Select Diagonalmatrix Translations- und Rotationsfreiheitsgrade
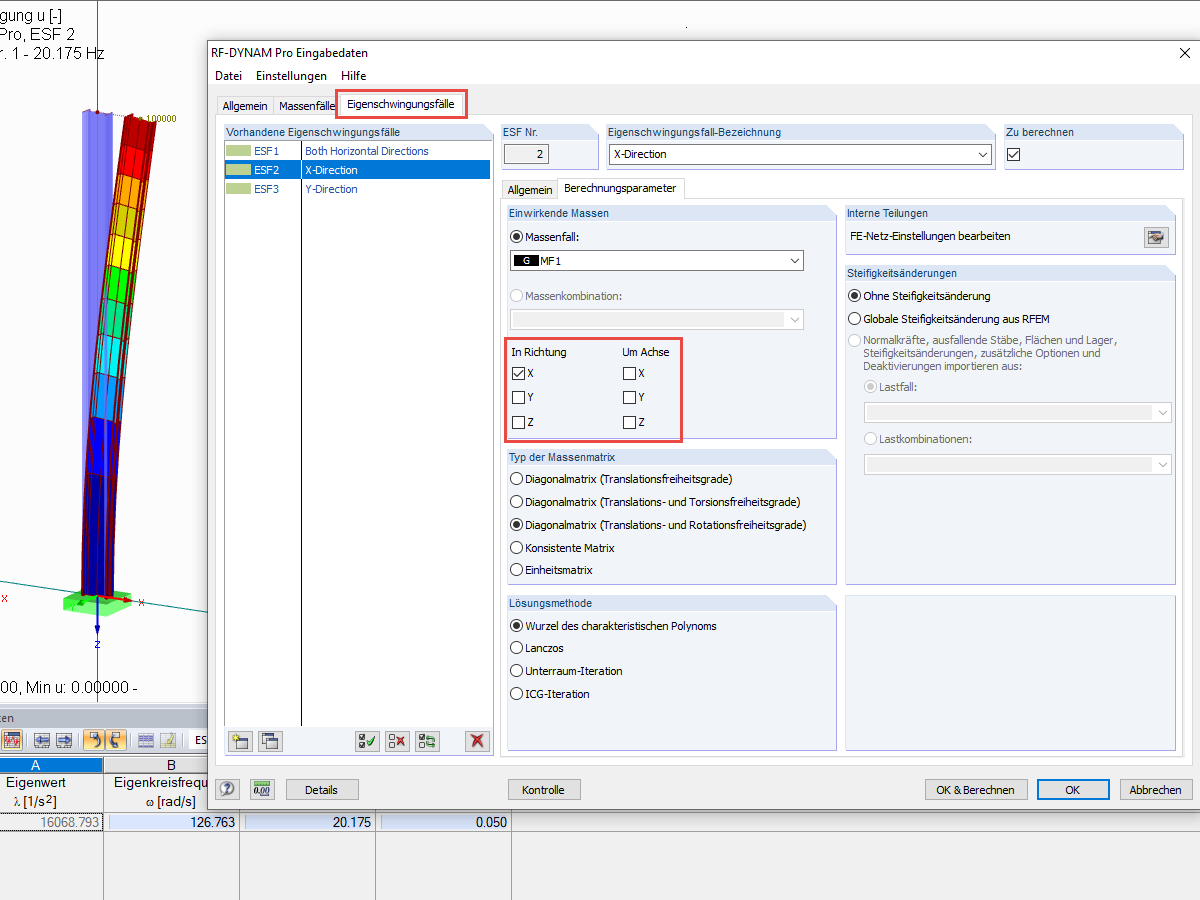 point(517,525)
